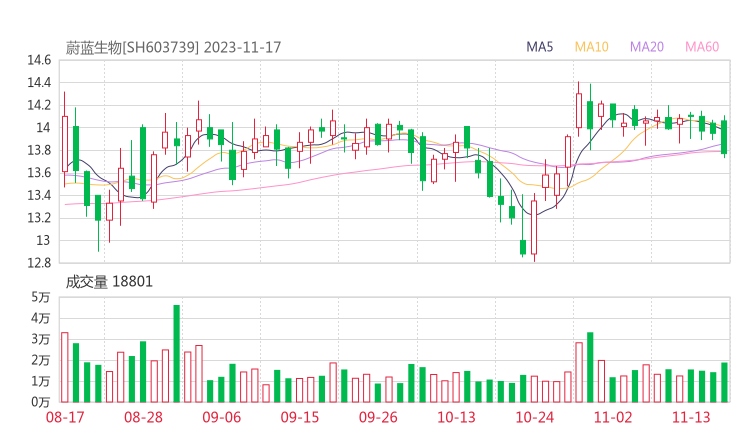The height and width of the screenshot is (440, 740).
Task: Click the 11-02 date axis label
Action: point(613,417)
